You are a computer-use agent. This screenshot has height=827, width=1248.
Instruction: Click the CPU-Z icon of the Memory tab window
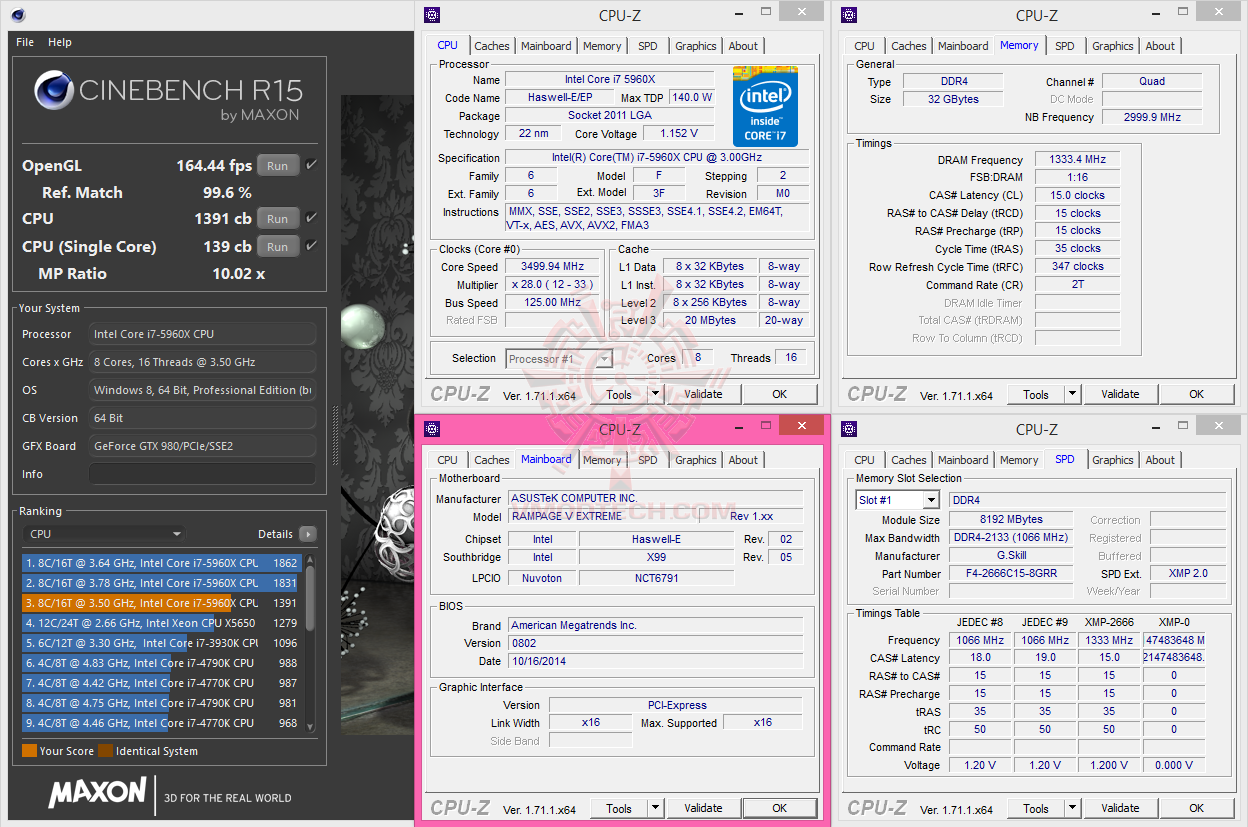click(848, 15)
